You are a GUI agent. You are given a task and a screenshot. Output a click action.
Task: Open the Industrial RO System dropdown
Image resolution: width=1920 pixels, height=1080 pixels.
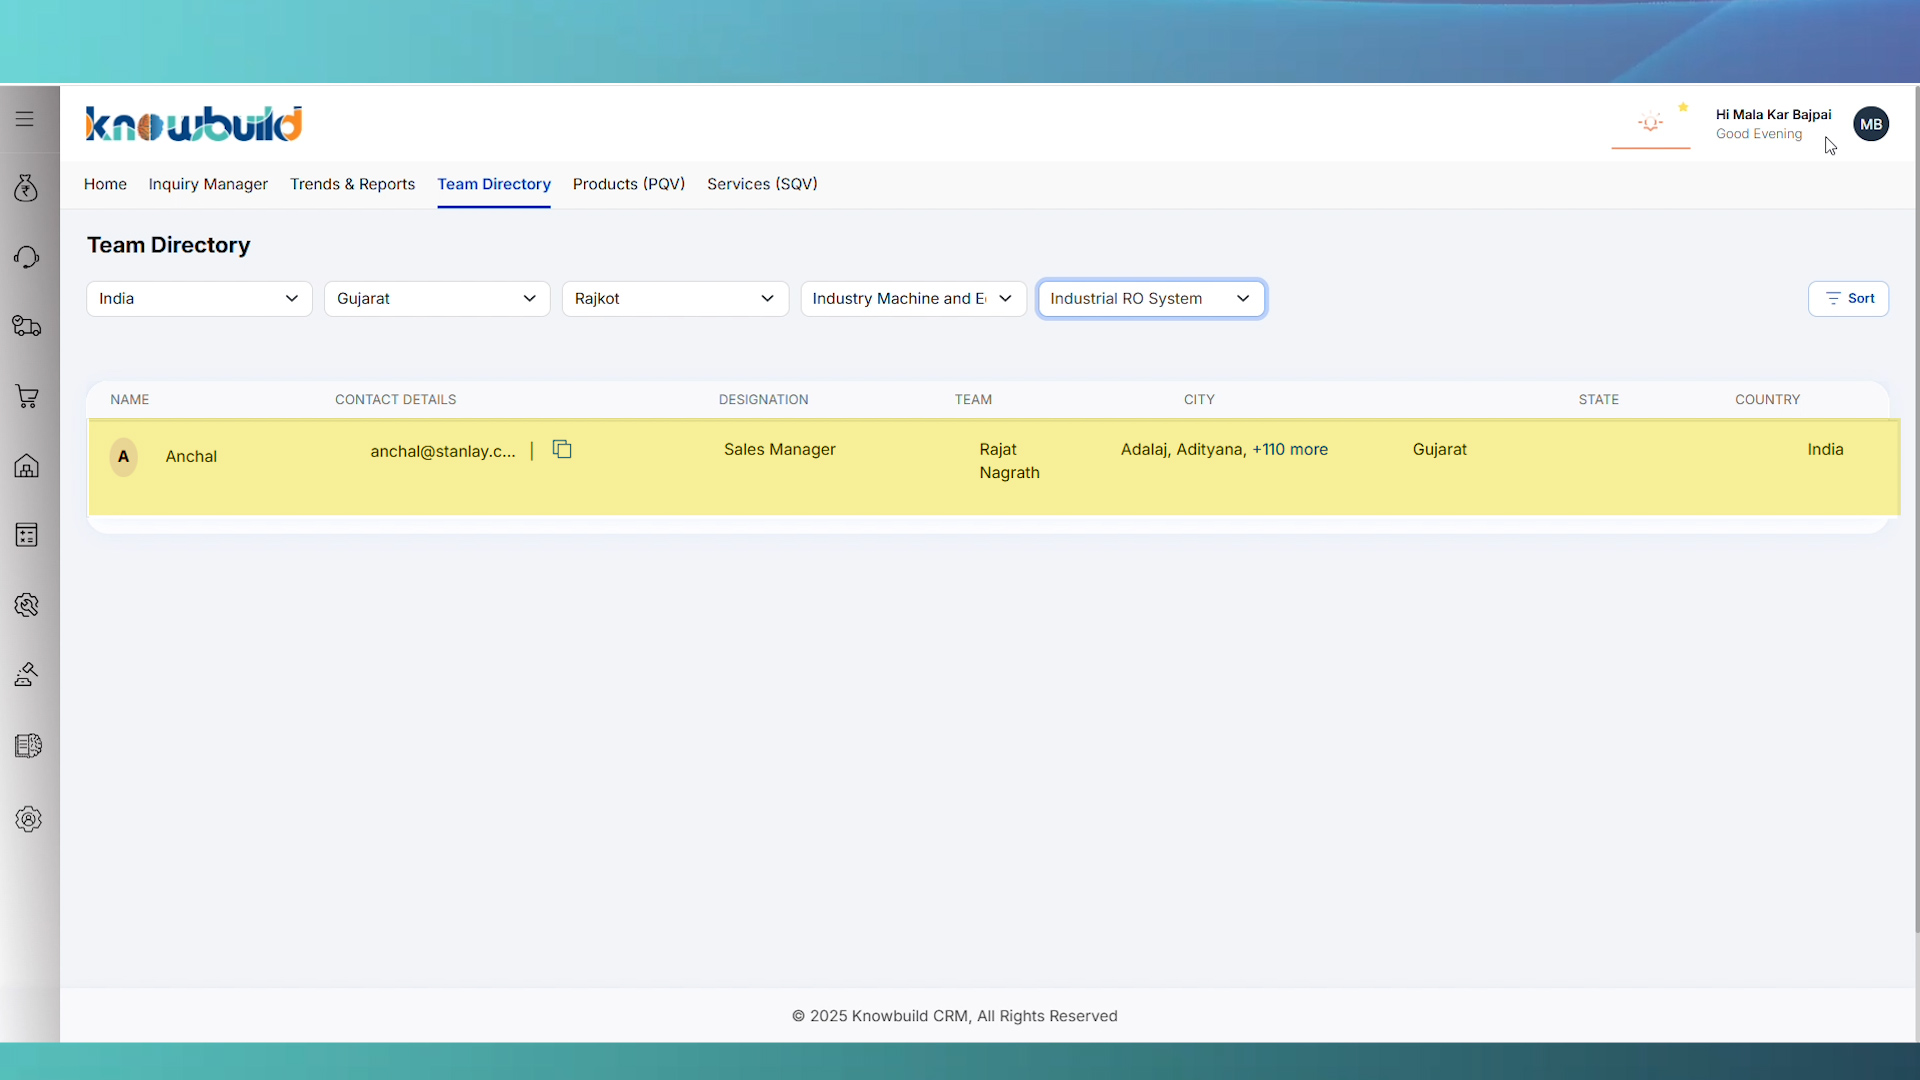[x=1151, y=299]
